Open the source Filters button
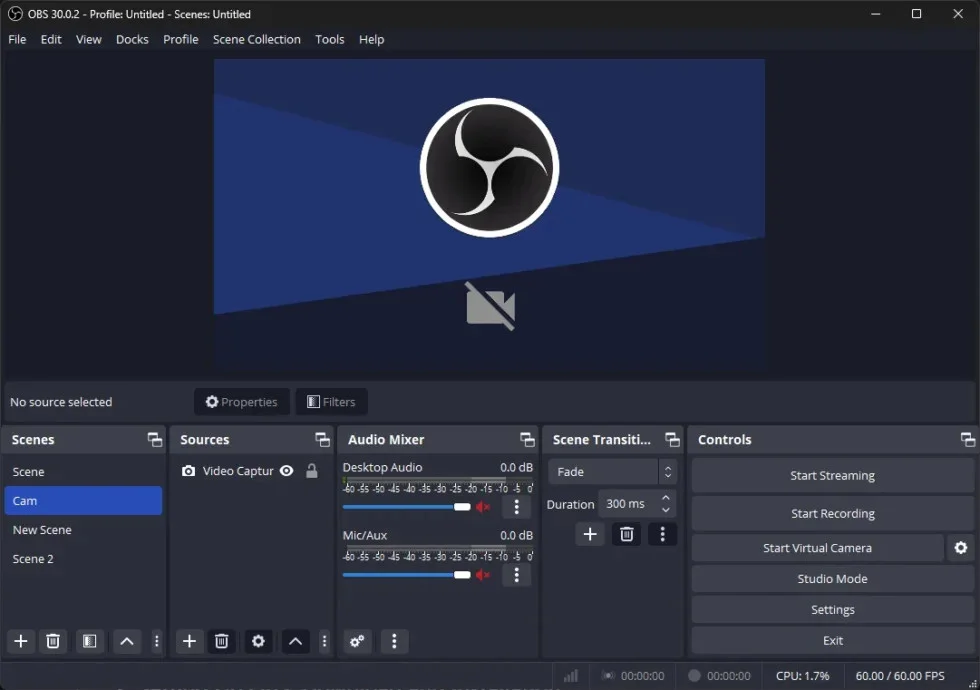Viewport: 980px width, 690px height. tap(331, 402)
